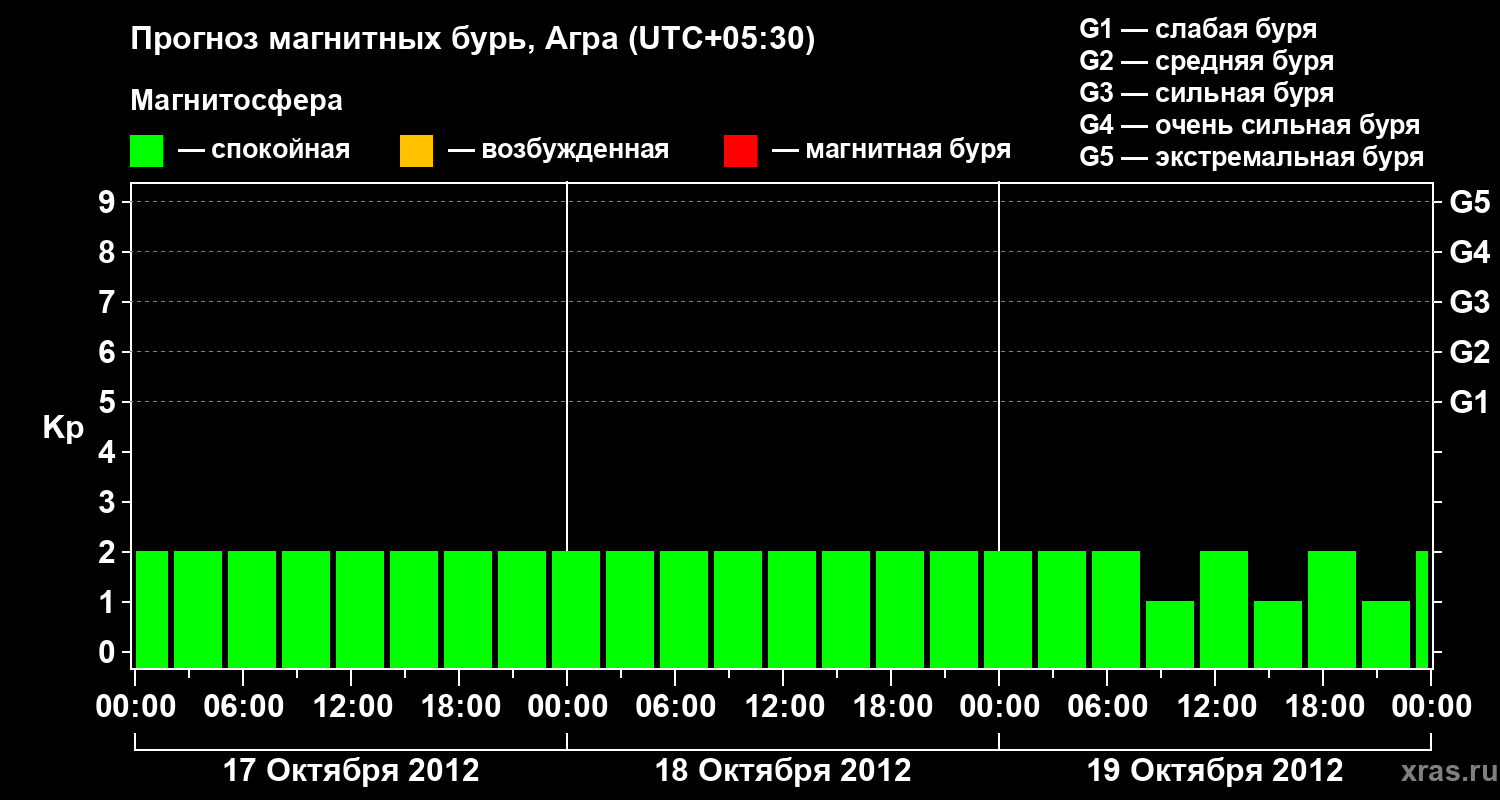Image resolution: width=1500 pixels, height=800 pixels.
Task: Click the right-axis 'G5' label beside the Kp 9 line
Action: (x=1469, y=202)
